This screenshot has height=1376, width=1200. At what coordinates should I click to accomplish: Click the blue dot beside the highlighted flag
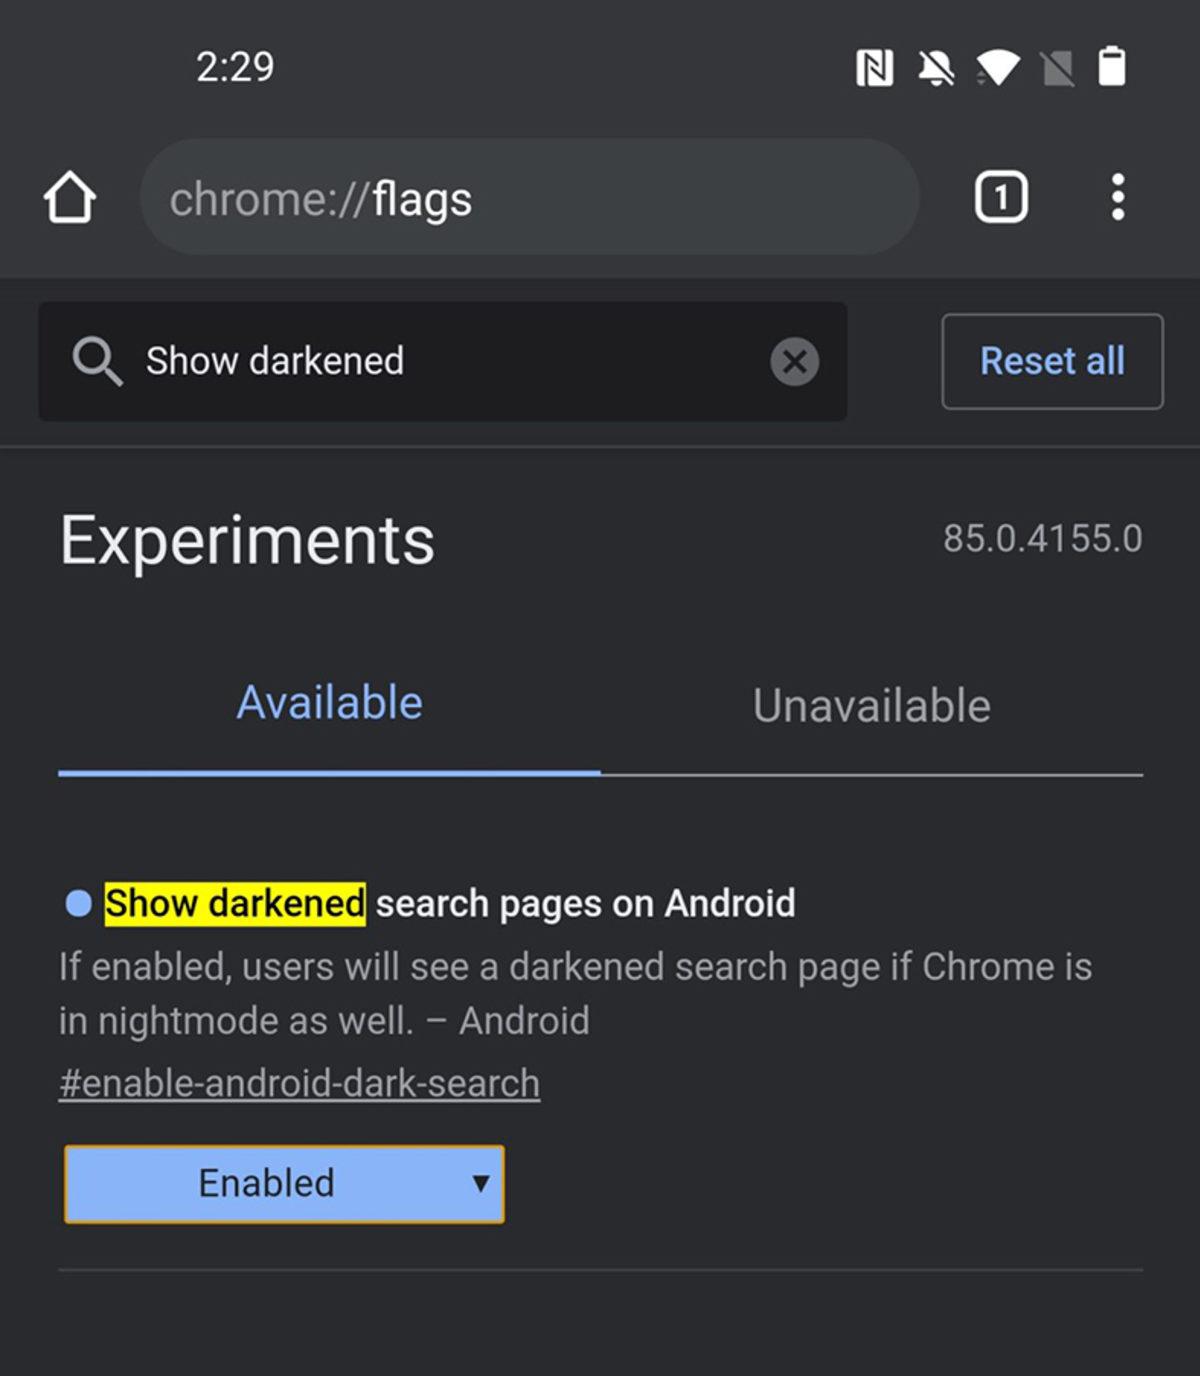pos(76,905)
